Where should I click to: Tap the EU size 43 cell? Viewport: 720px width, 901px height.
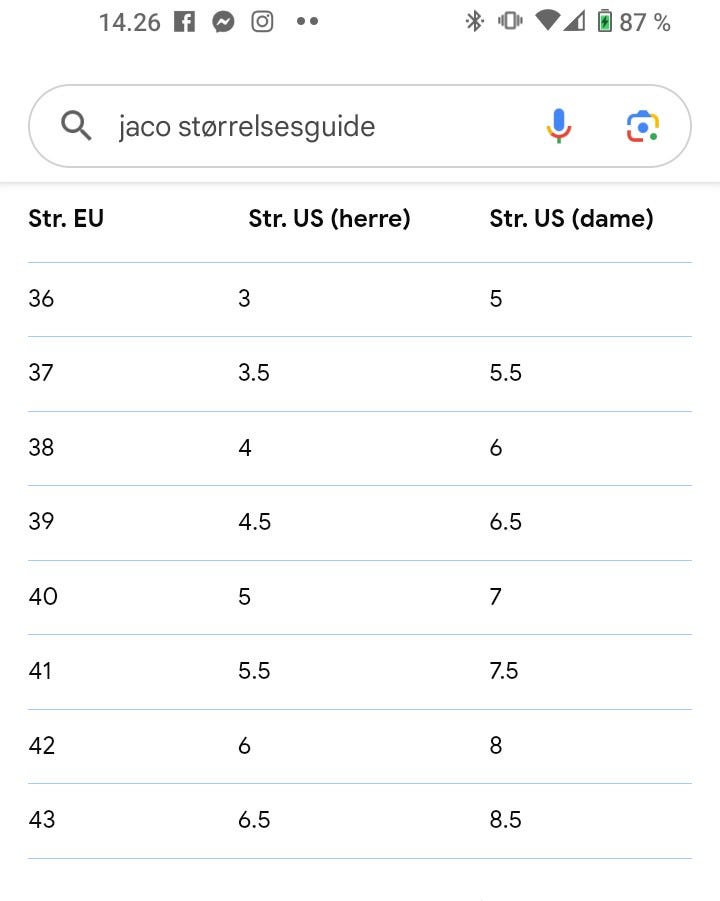pyautogui.click(x=42, y=820)
